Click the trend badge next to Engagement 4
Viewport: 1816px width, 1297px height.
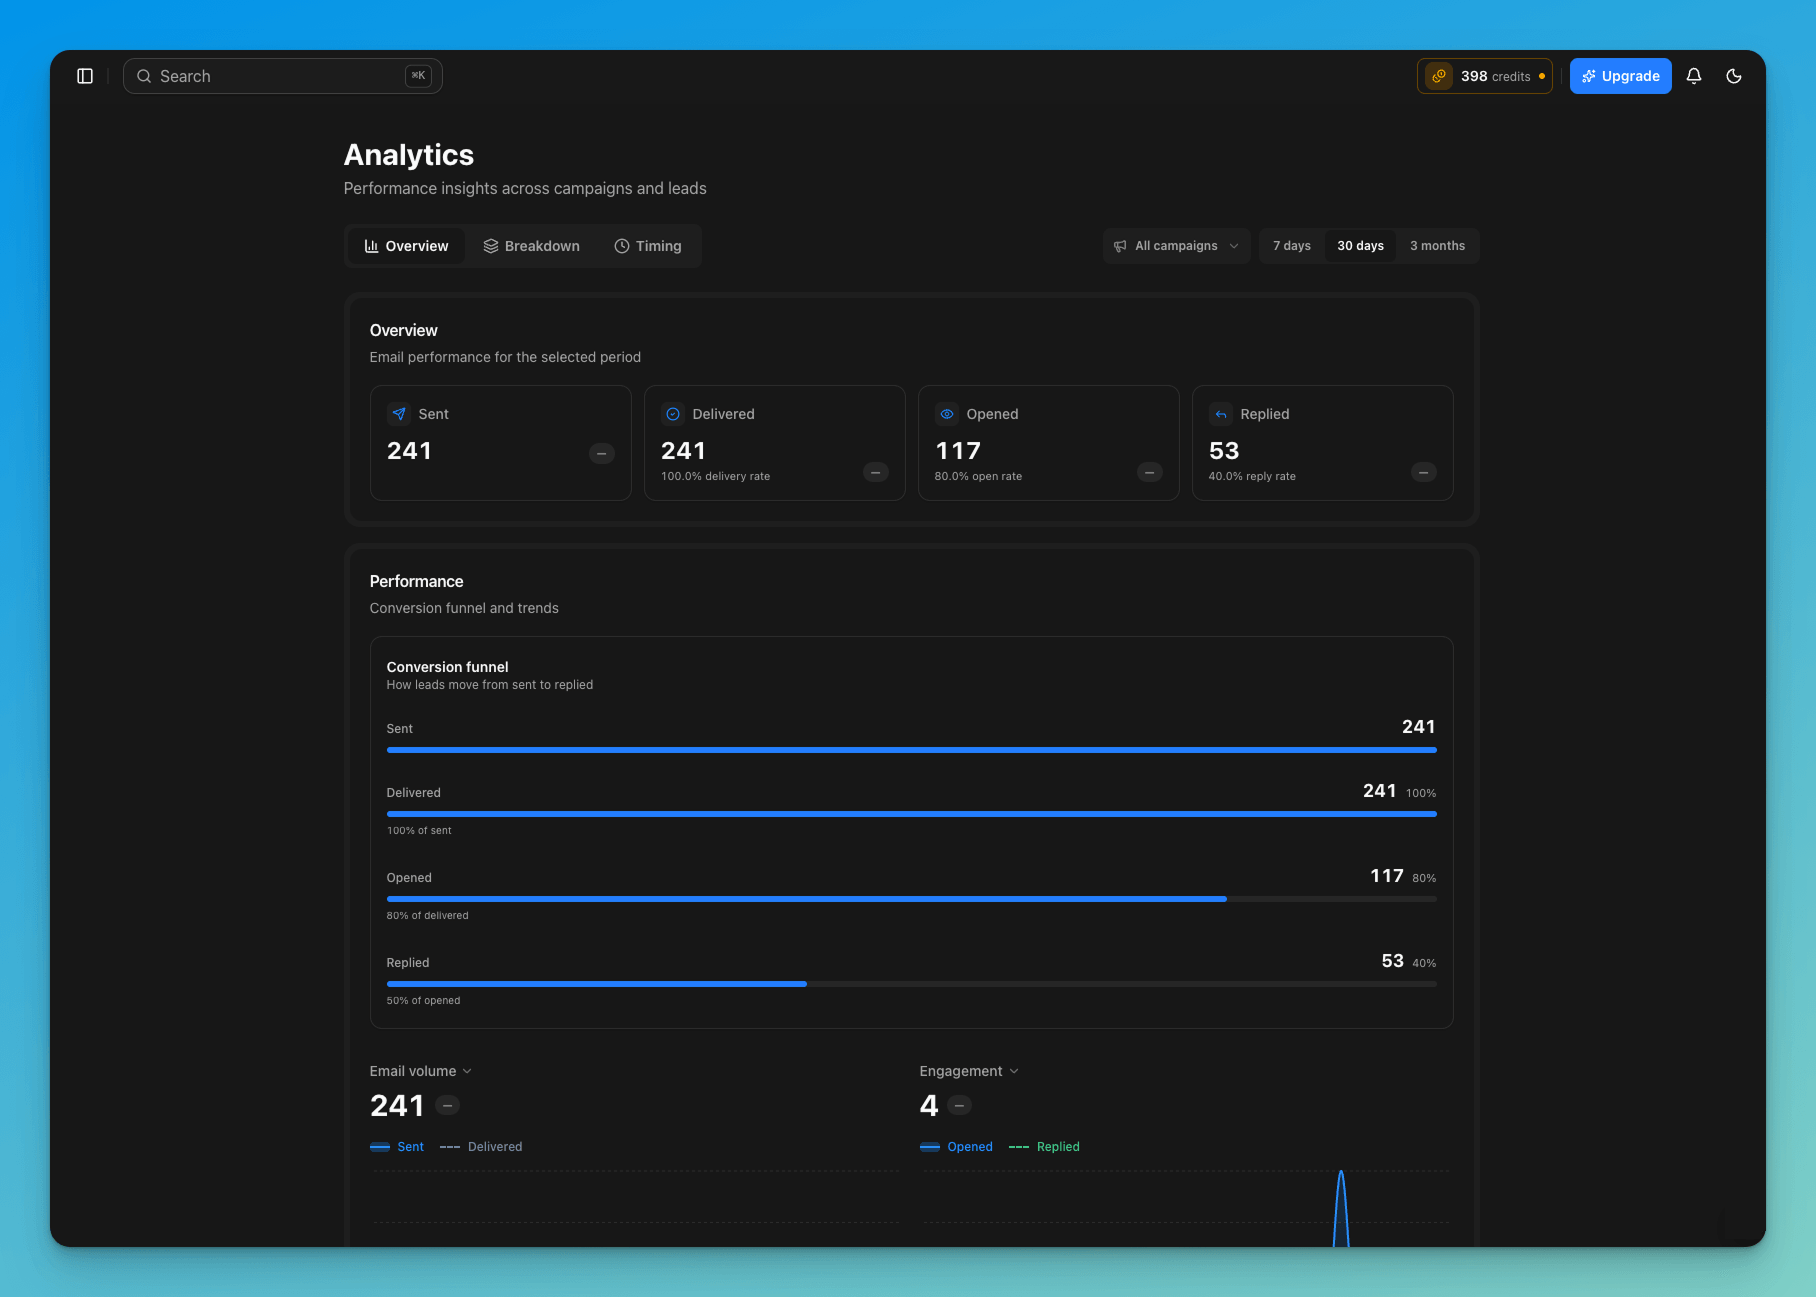[960, 1105]
